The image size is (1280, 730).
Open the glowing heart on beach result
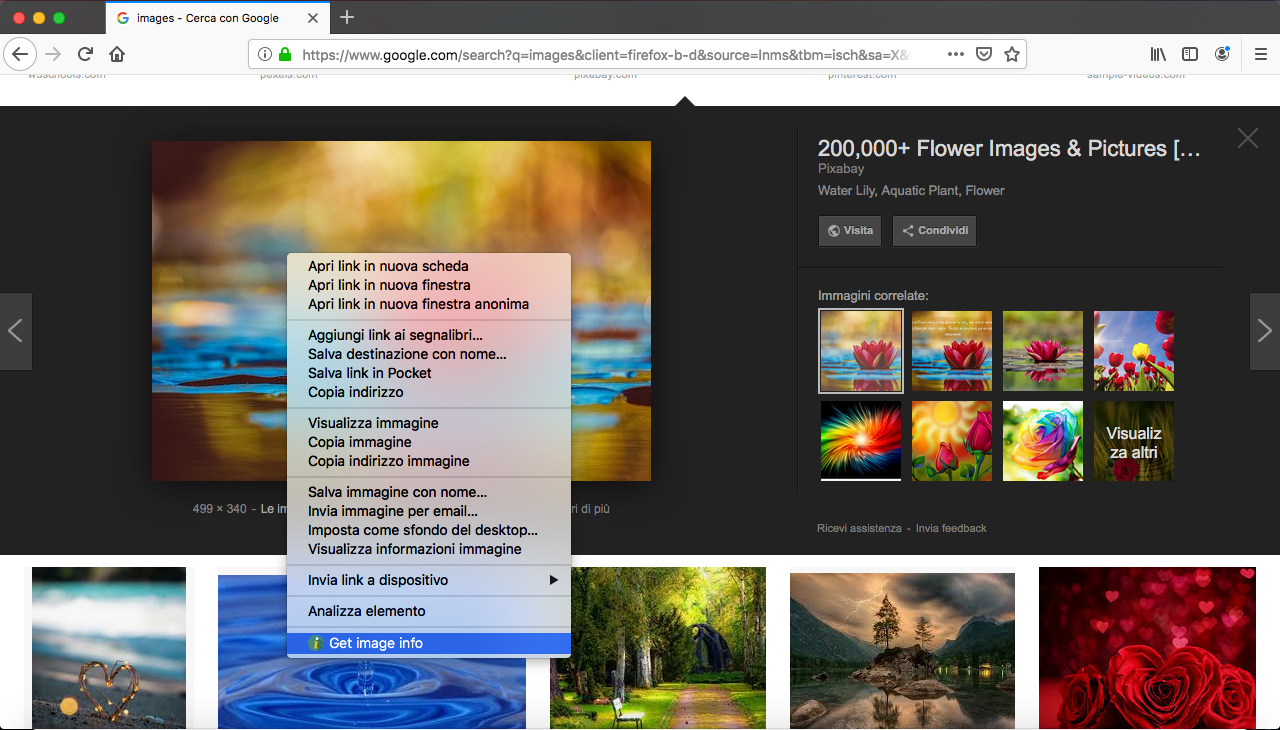(109, 648)
